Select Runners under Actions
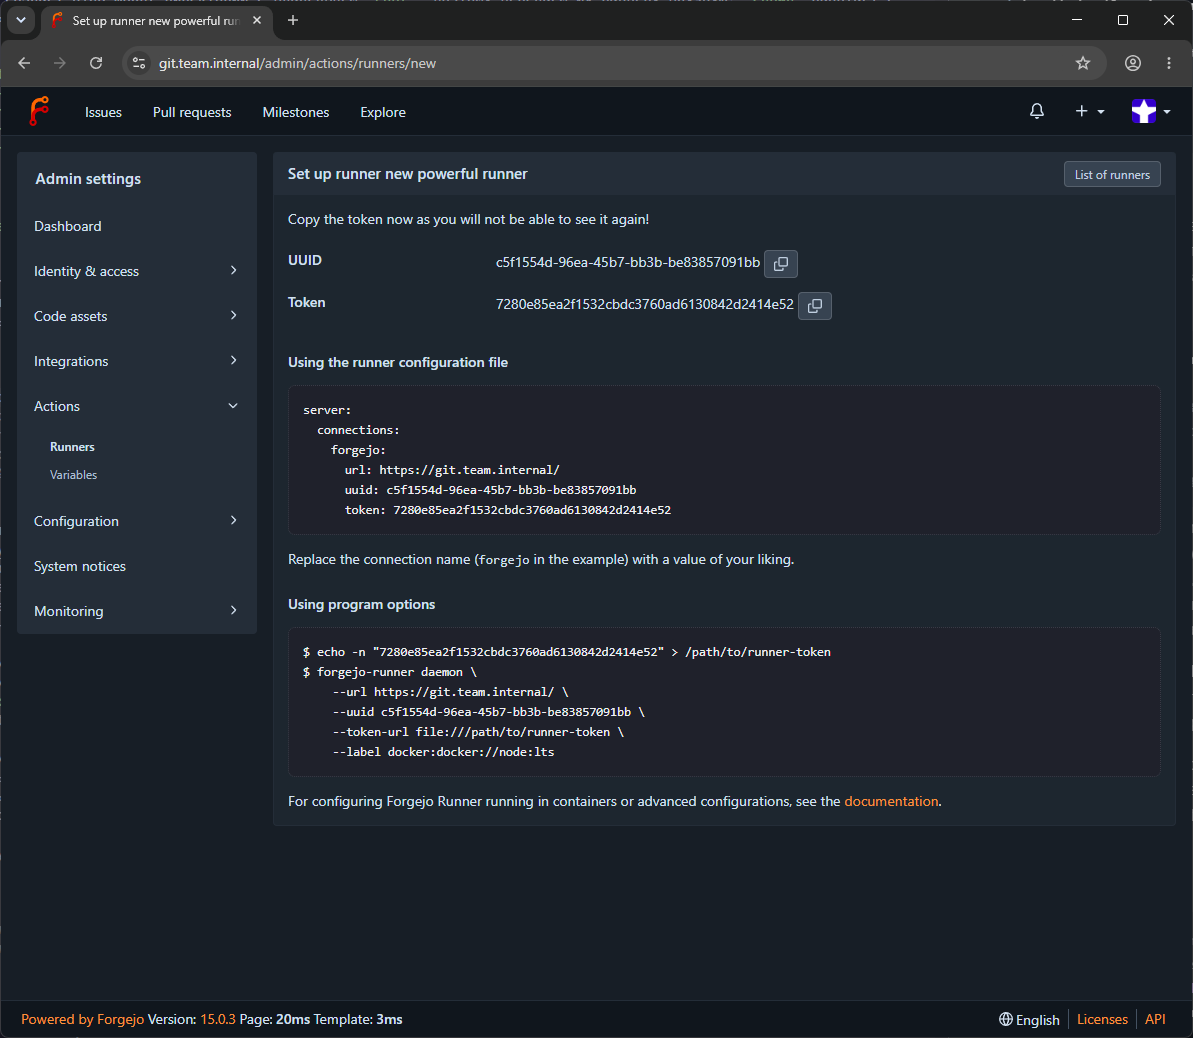This screenshot has width=1193, height=1038. 72,447
